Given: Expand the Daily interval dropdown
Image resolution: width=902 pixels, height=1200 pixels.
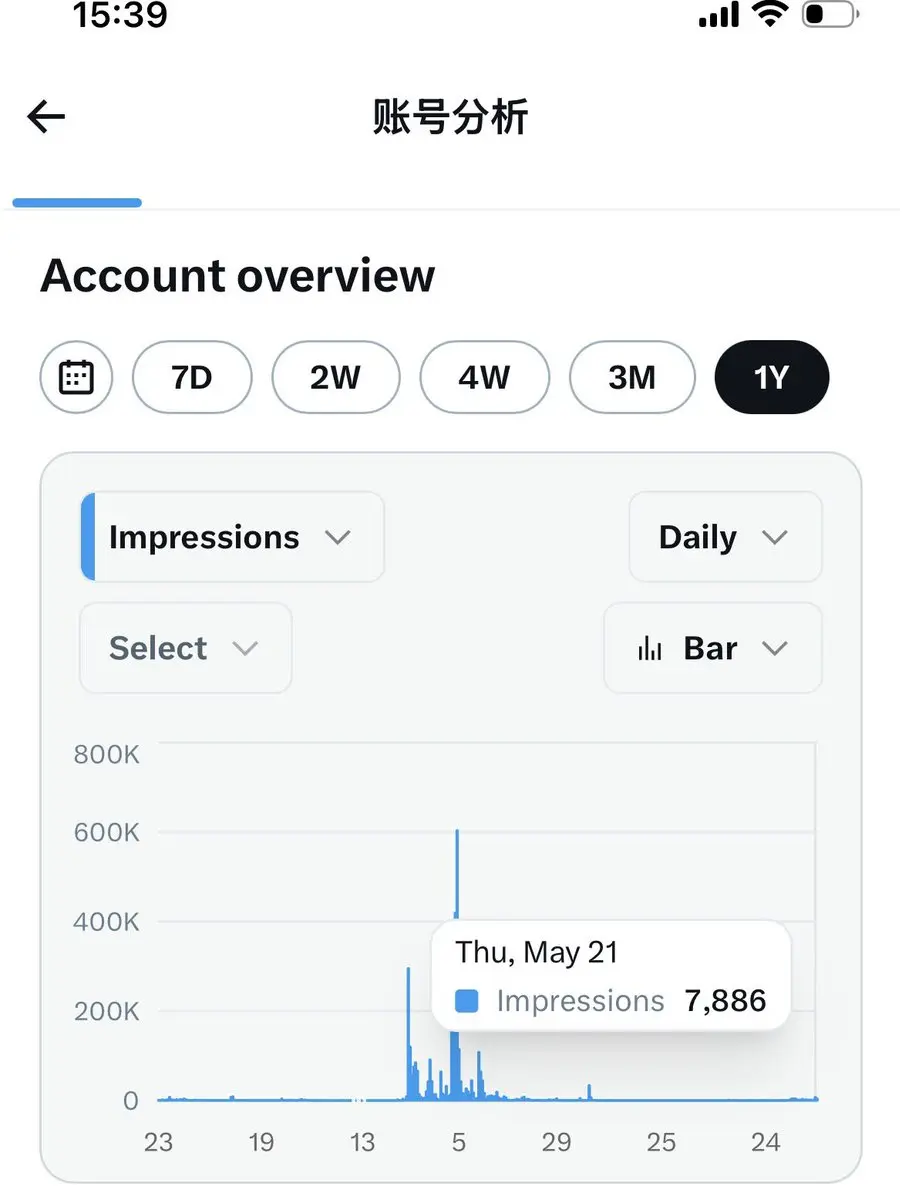Looking at the screenshot, I should pos(726,537).
